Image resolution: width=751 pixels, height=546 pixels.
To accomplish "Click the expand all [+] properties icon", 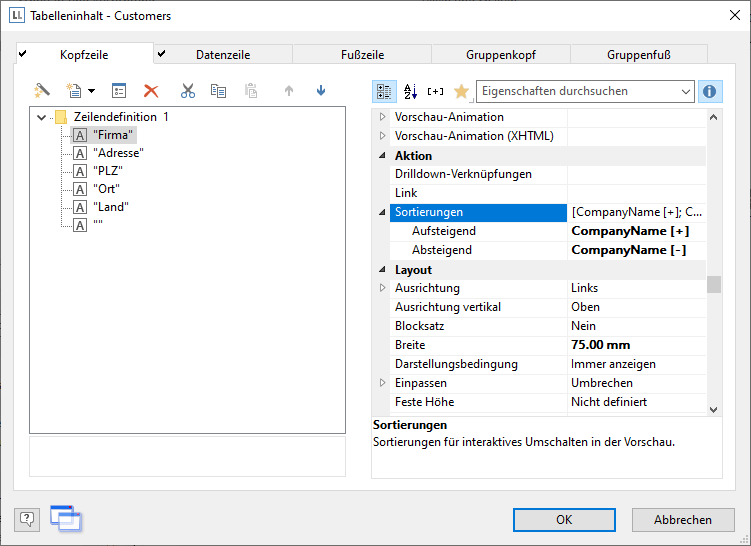I will [x=435, y=91].
